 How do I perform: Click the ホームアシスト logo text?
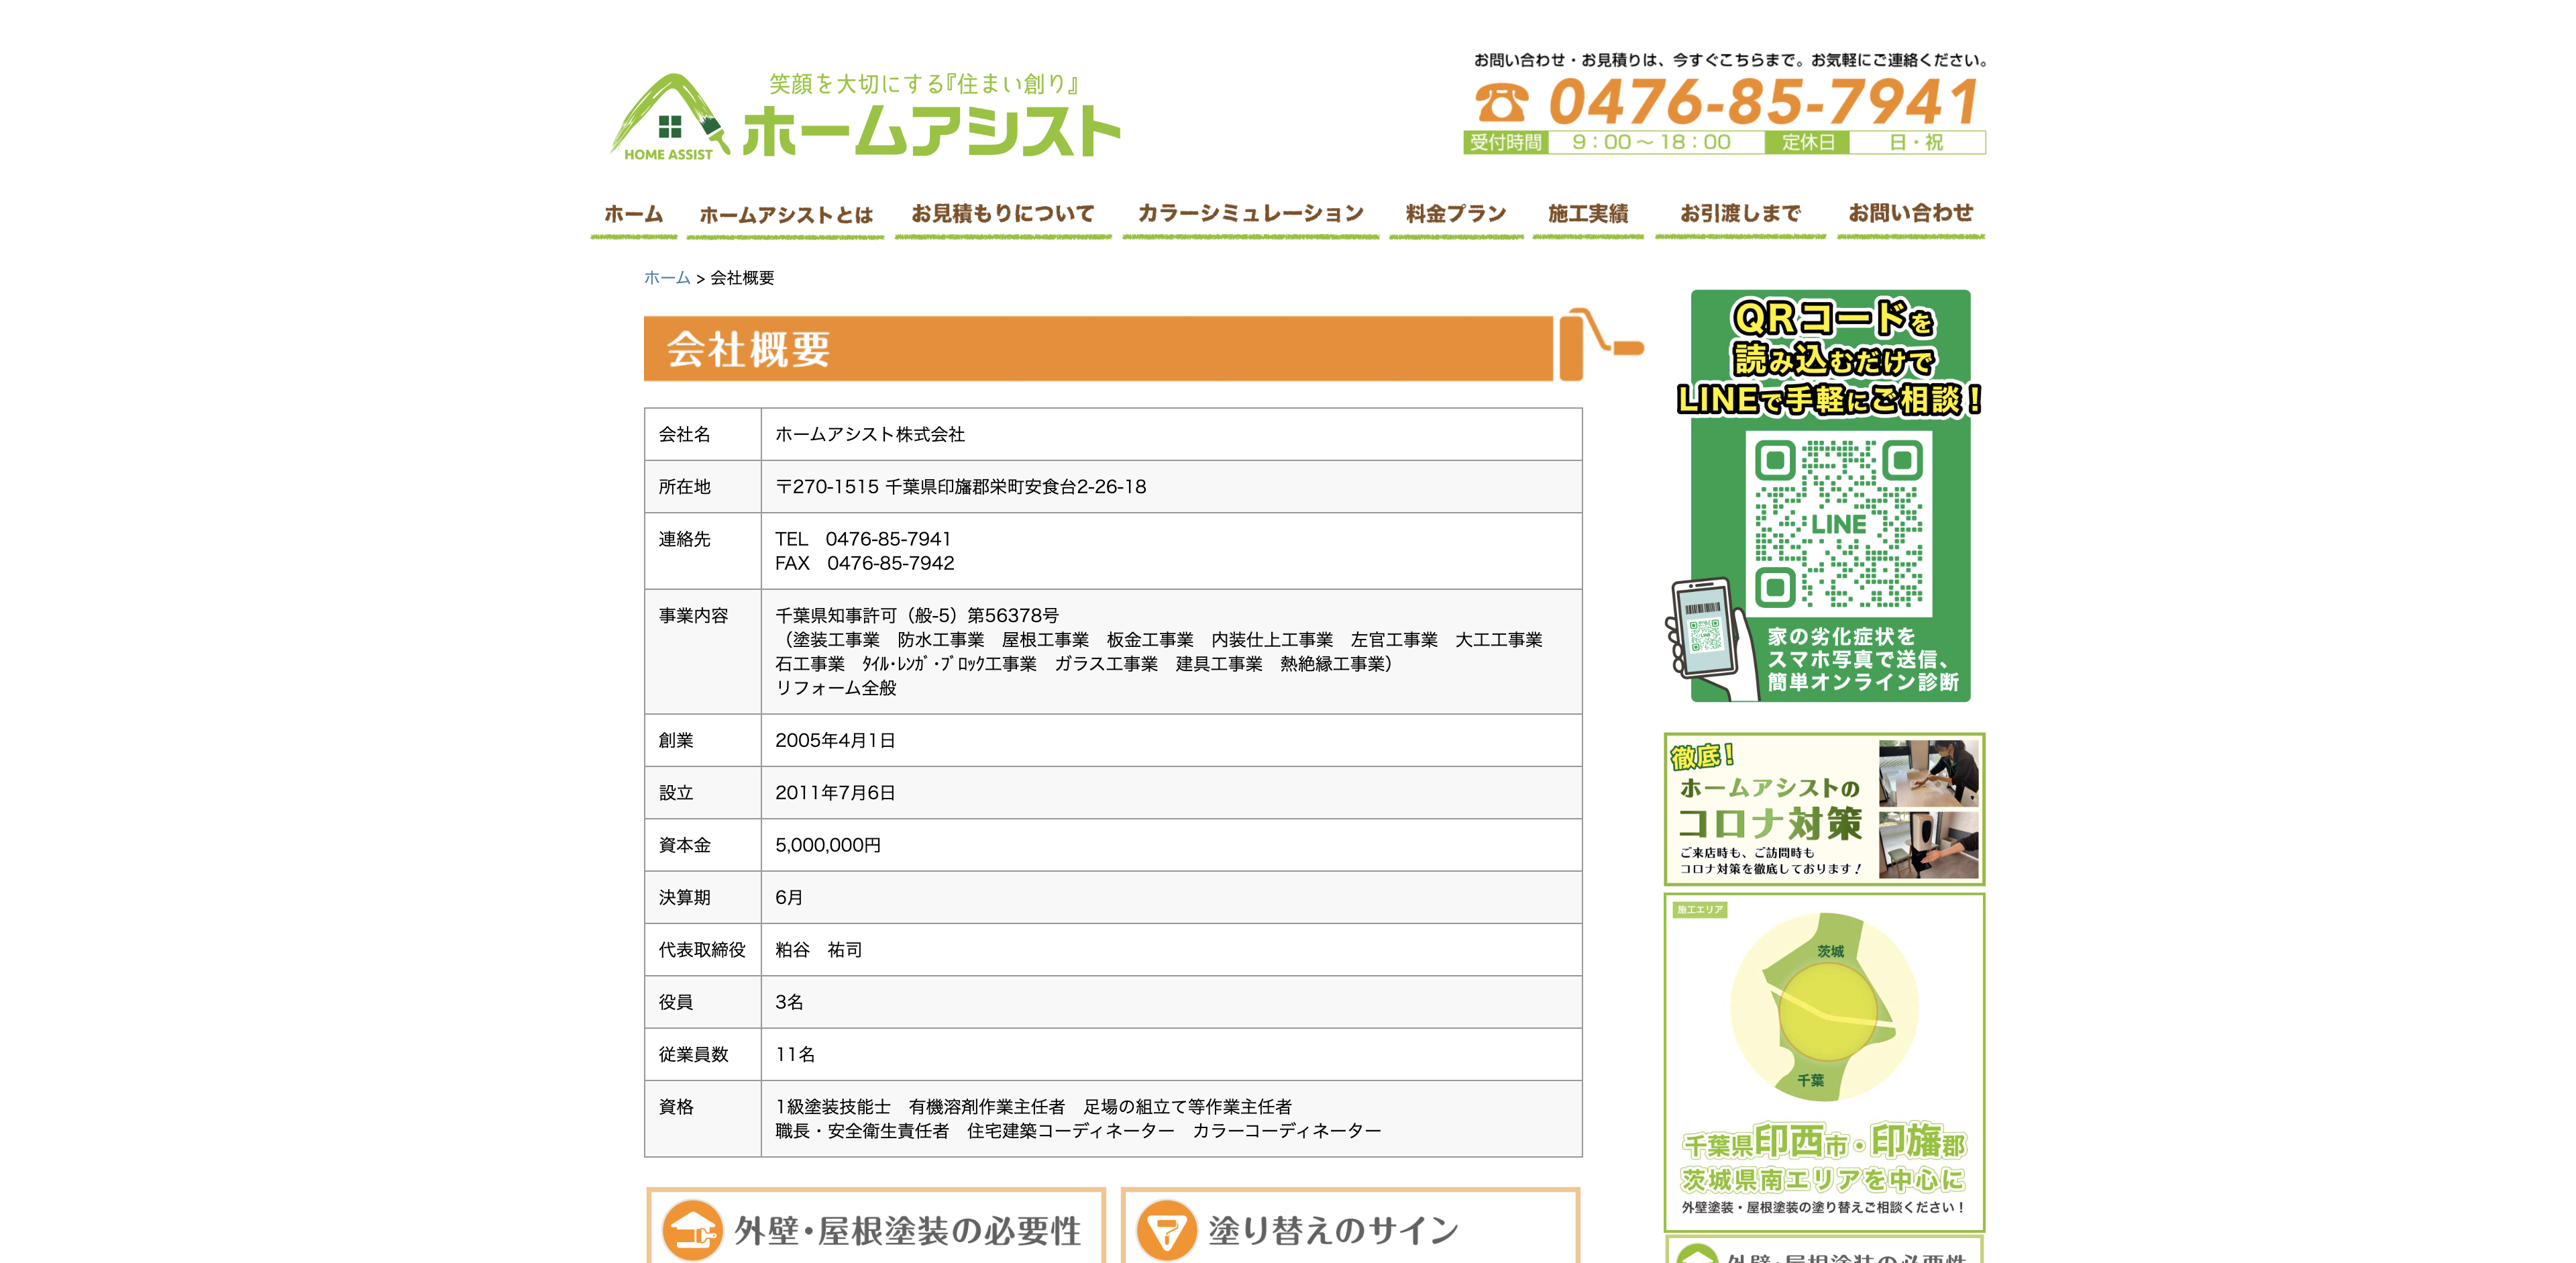click(x=931, y=131)
